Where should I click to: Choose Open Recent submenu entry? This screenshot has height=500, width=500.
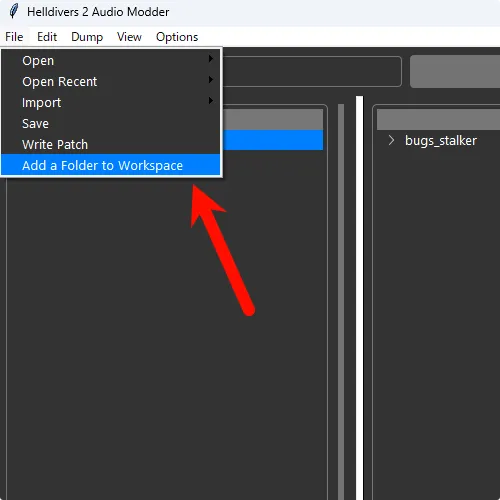point(111,81)
